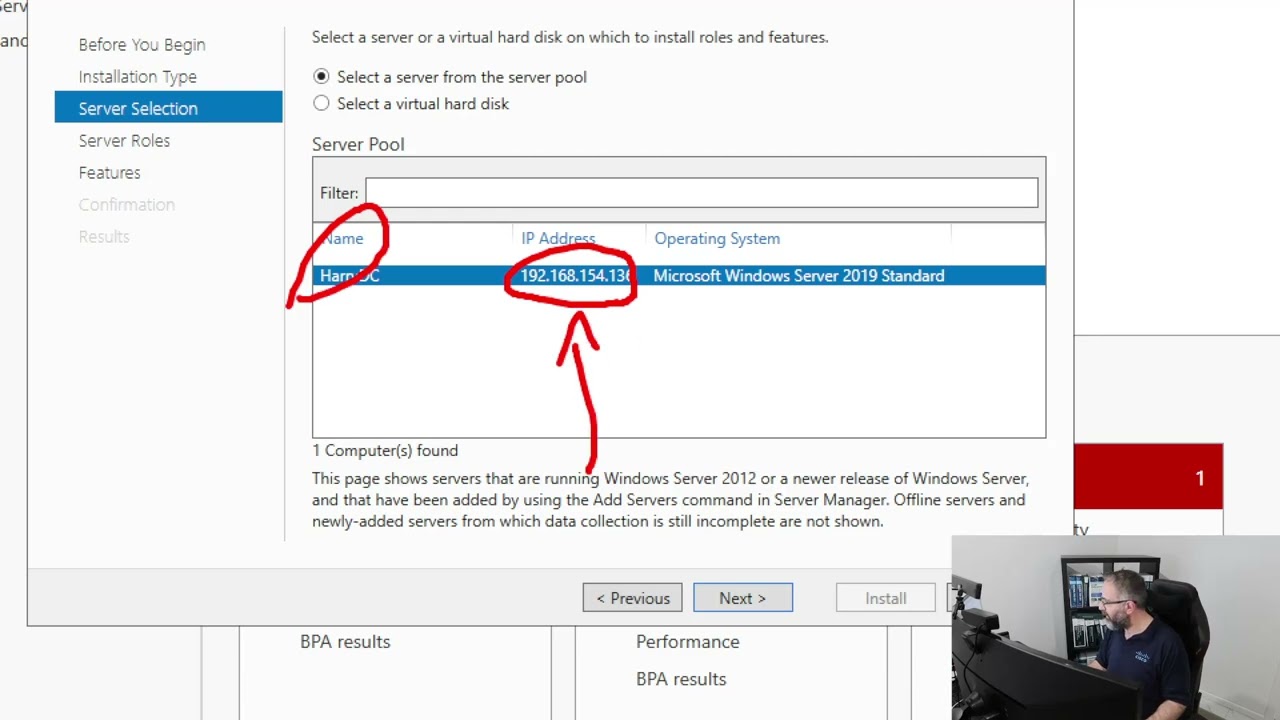Open the Before You Begin step
Image resolution: width=1280 pixels, height=720 pixels.
pyautogui.click(x=142, y=45)
